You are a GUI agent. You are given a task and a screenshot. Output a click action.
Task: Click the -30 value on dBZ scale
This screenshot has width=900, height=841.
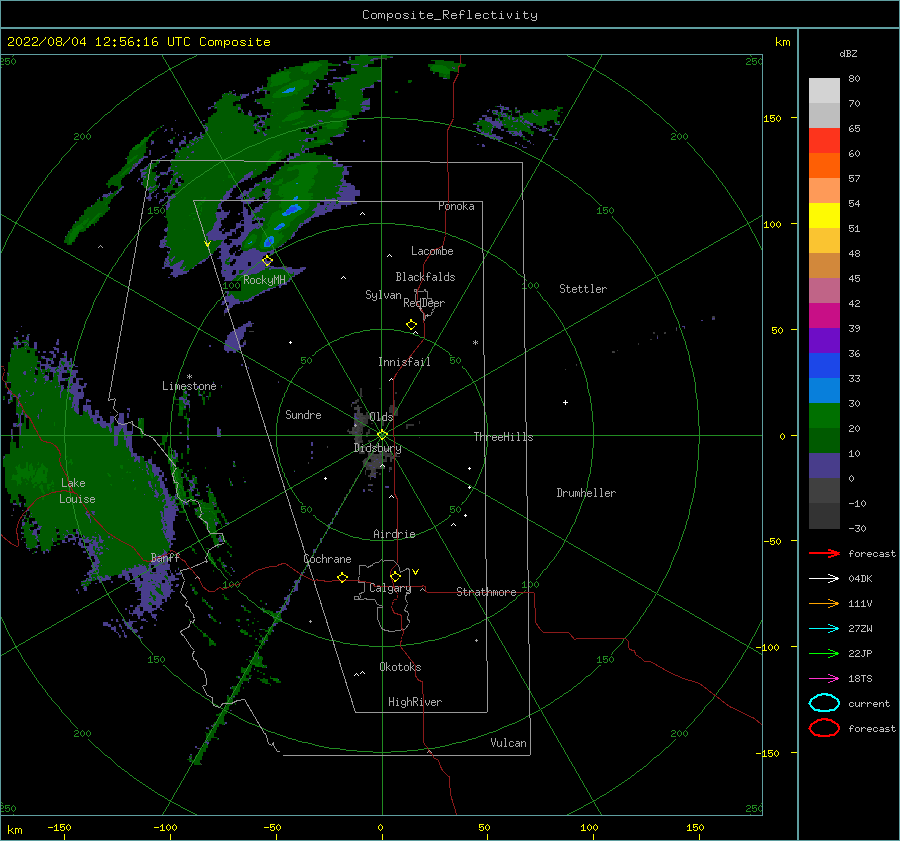coord(857,528)
